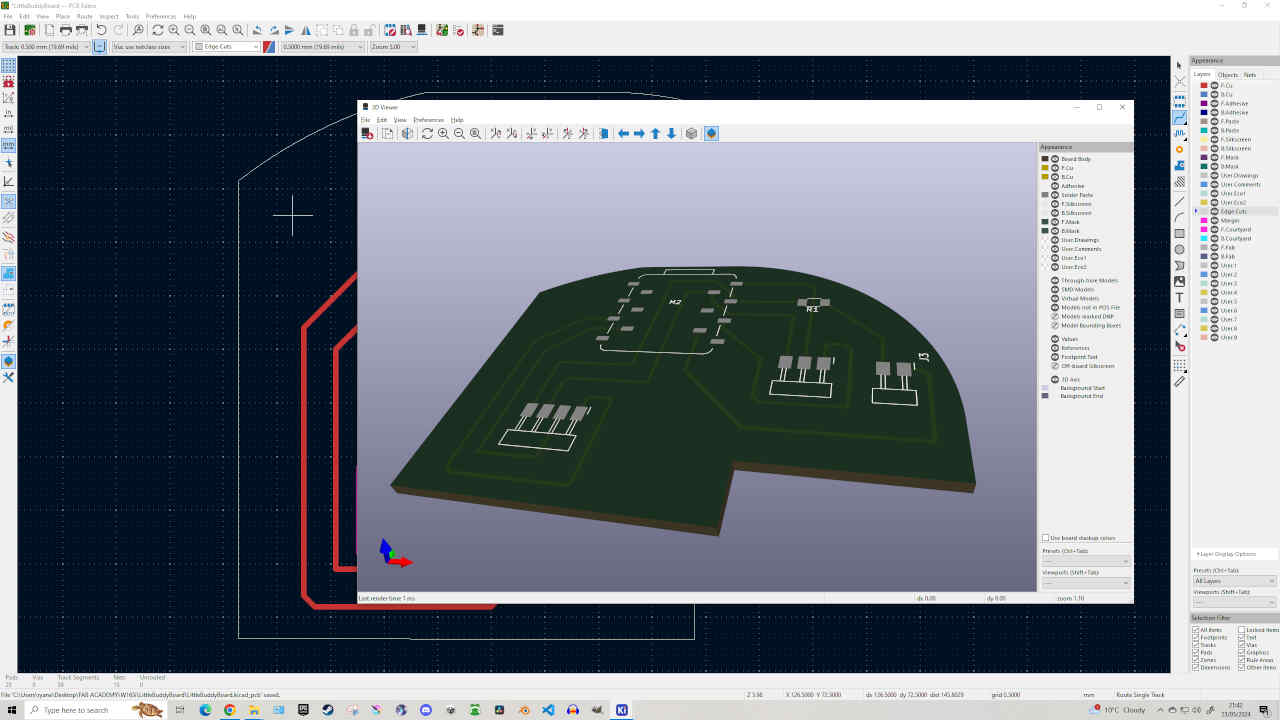This screenshot has width=1280, height=720.
Task: Open the grid size dropdown
Action: point(322,46)
